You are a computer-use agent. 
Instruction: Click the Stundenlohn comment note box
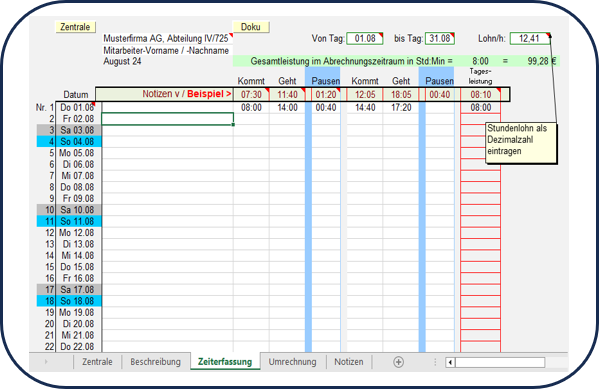tap(521, 143)
